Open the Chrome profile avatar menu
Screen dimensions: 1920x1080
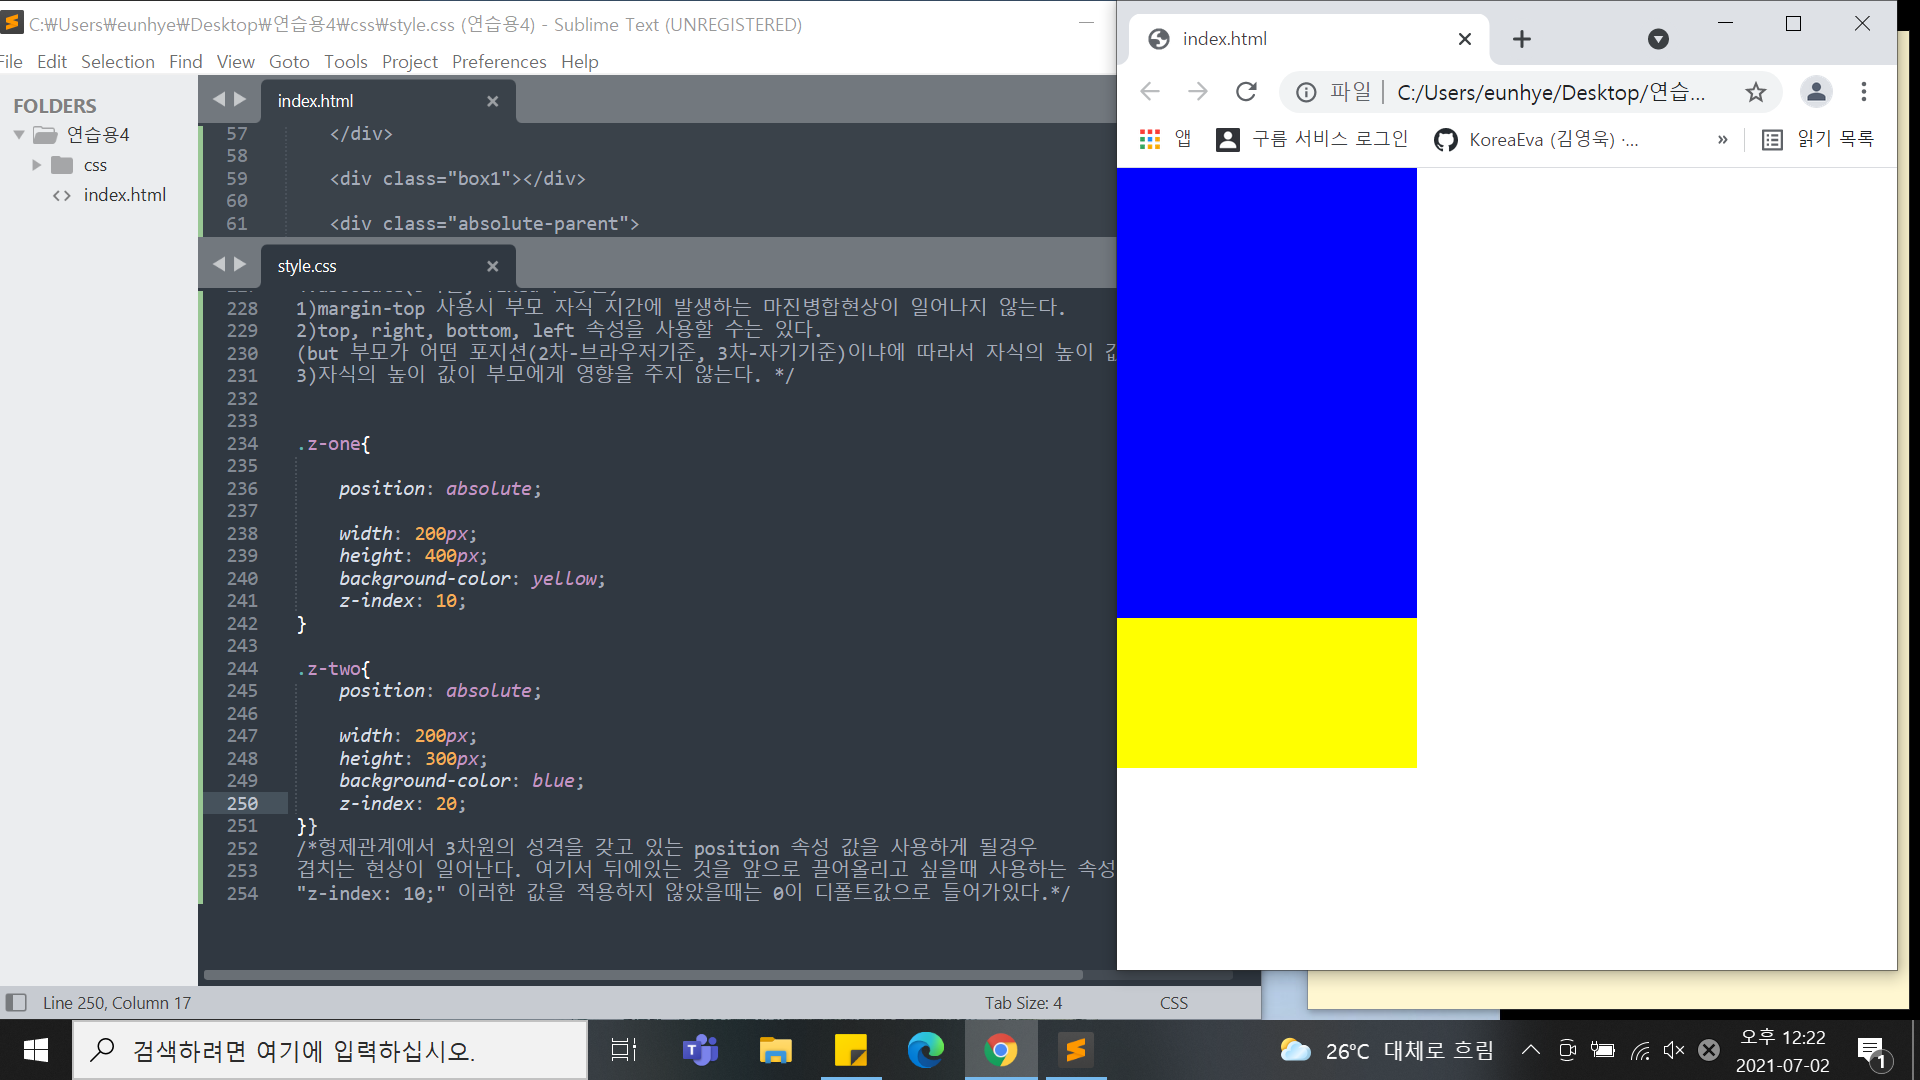tap(1816, 92)
